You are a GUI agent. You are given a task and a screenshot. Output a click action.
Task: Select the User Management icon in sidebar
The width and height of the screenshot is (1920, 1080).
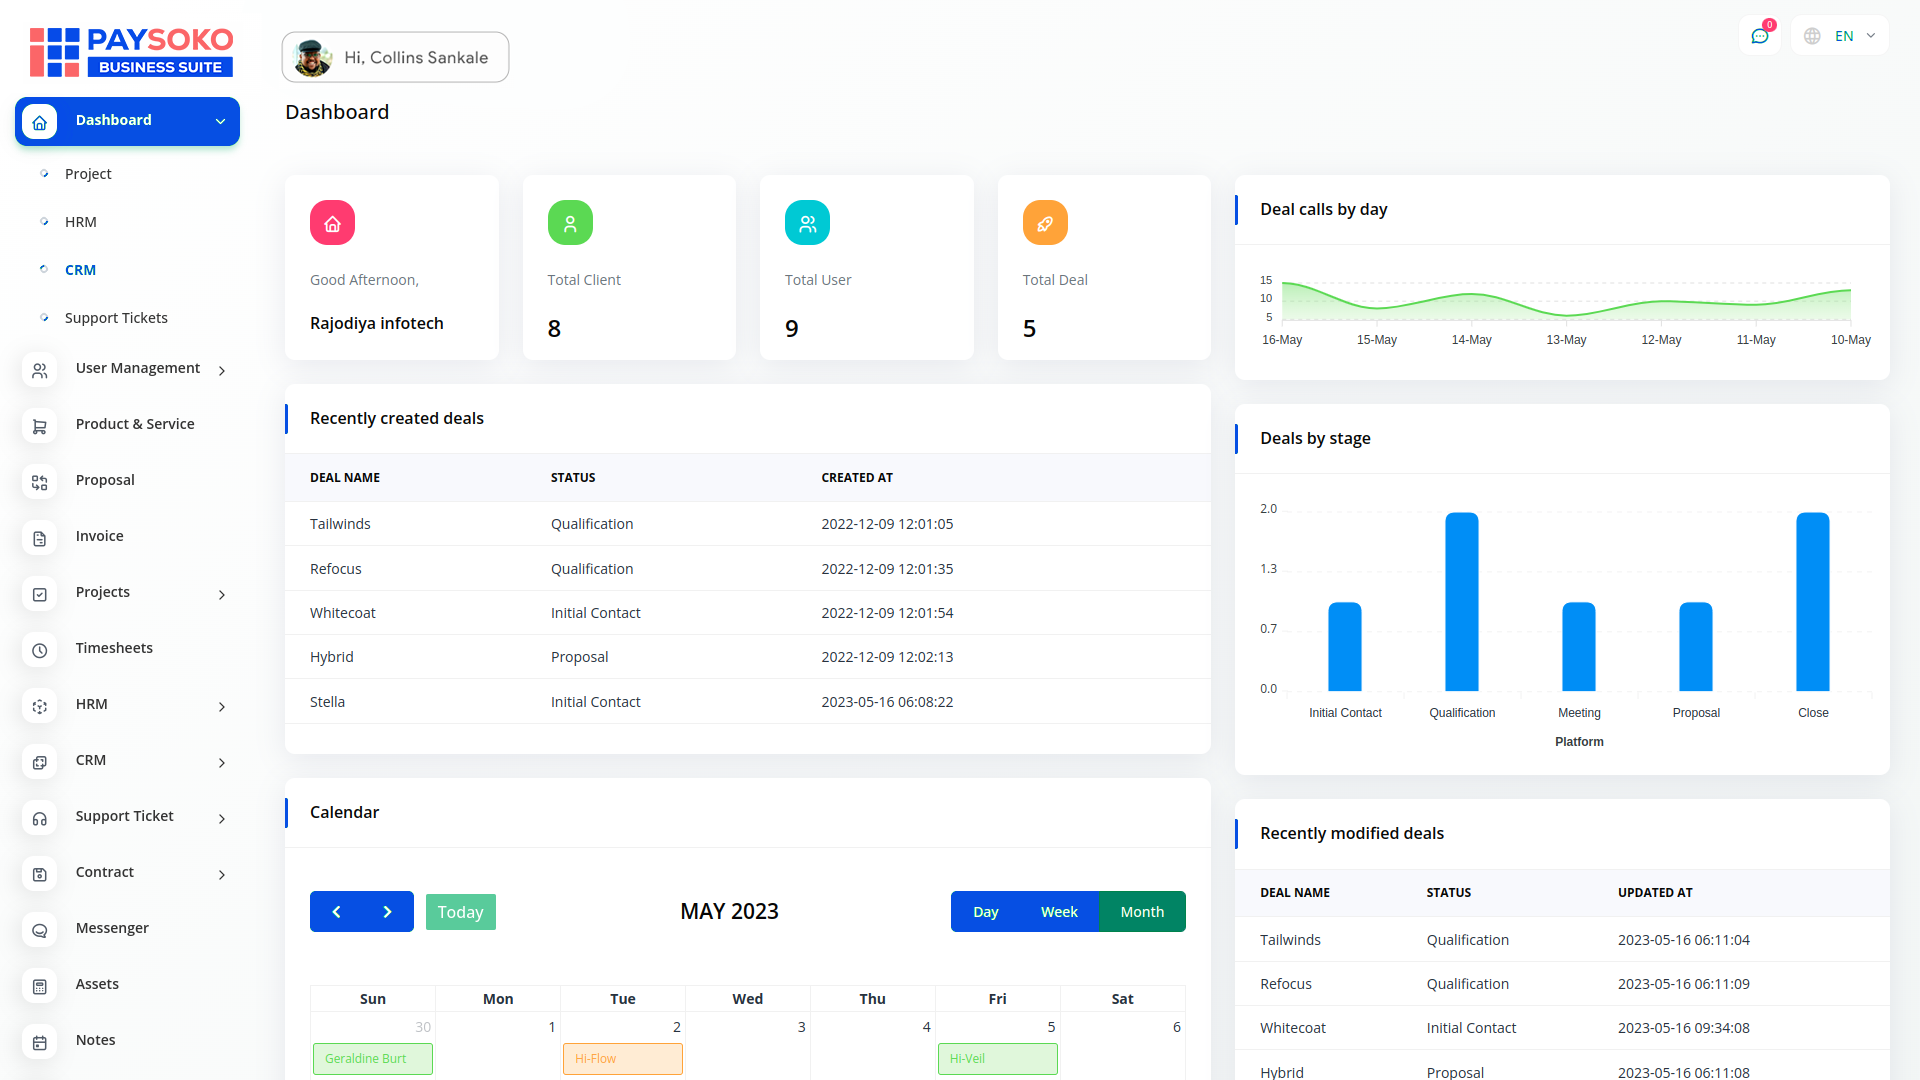tap(39, 370)
